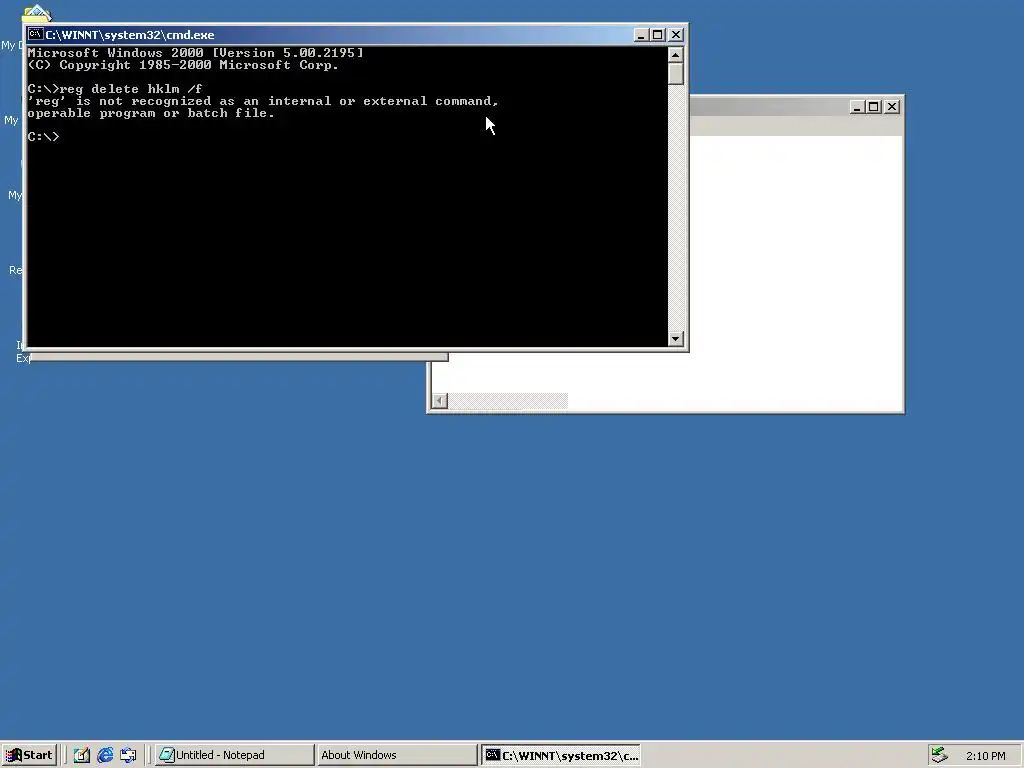Minimize the background Notepad window
Screen dimensions: 1024x768
[x=857, y=107]
